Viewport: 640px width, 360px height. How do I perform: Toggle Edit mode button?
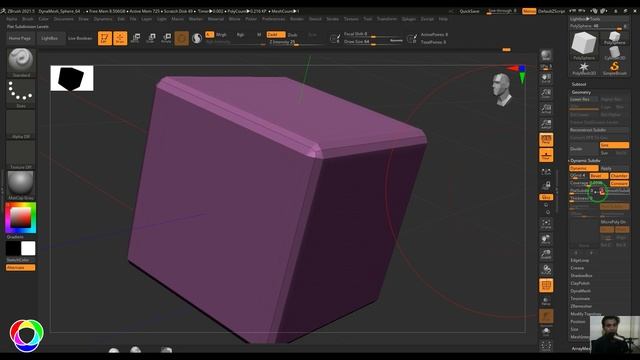(105, 38)
